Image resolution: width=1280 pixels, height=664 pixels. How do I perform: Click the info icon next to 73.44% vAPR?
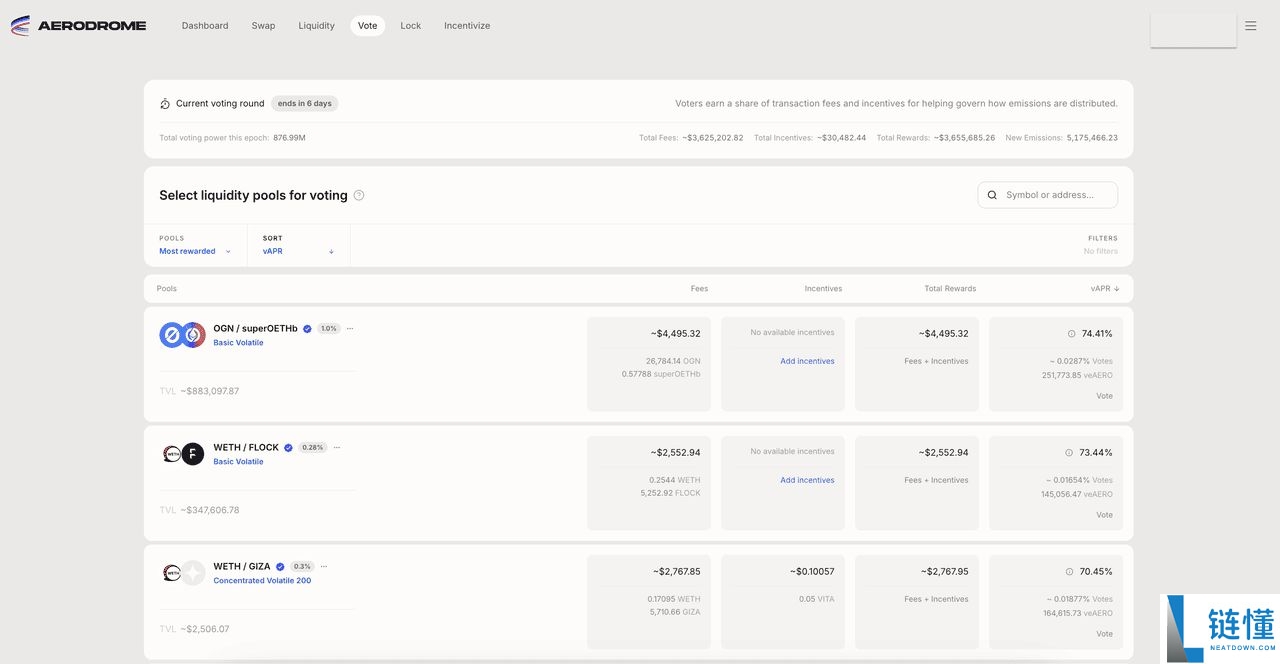[1068, 453]
